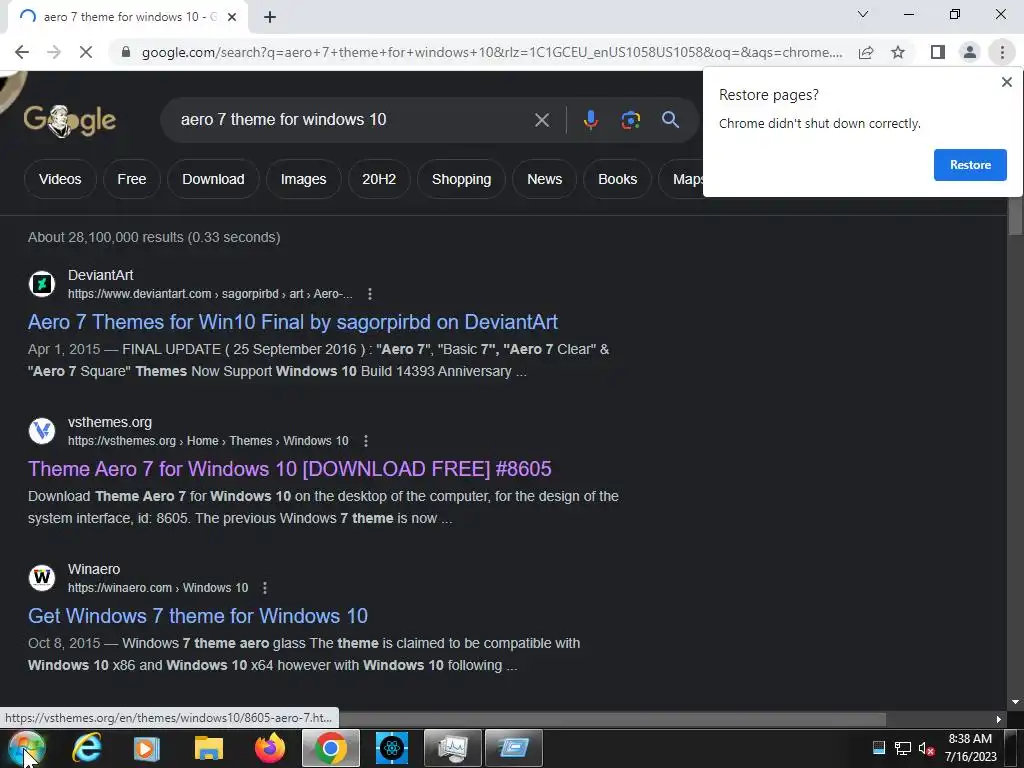Open more options for vsthemes.org result
This screenshot has height=768, width=1024.
366,441
